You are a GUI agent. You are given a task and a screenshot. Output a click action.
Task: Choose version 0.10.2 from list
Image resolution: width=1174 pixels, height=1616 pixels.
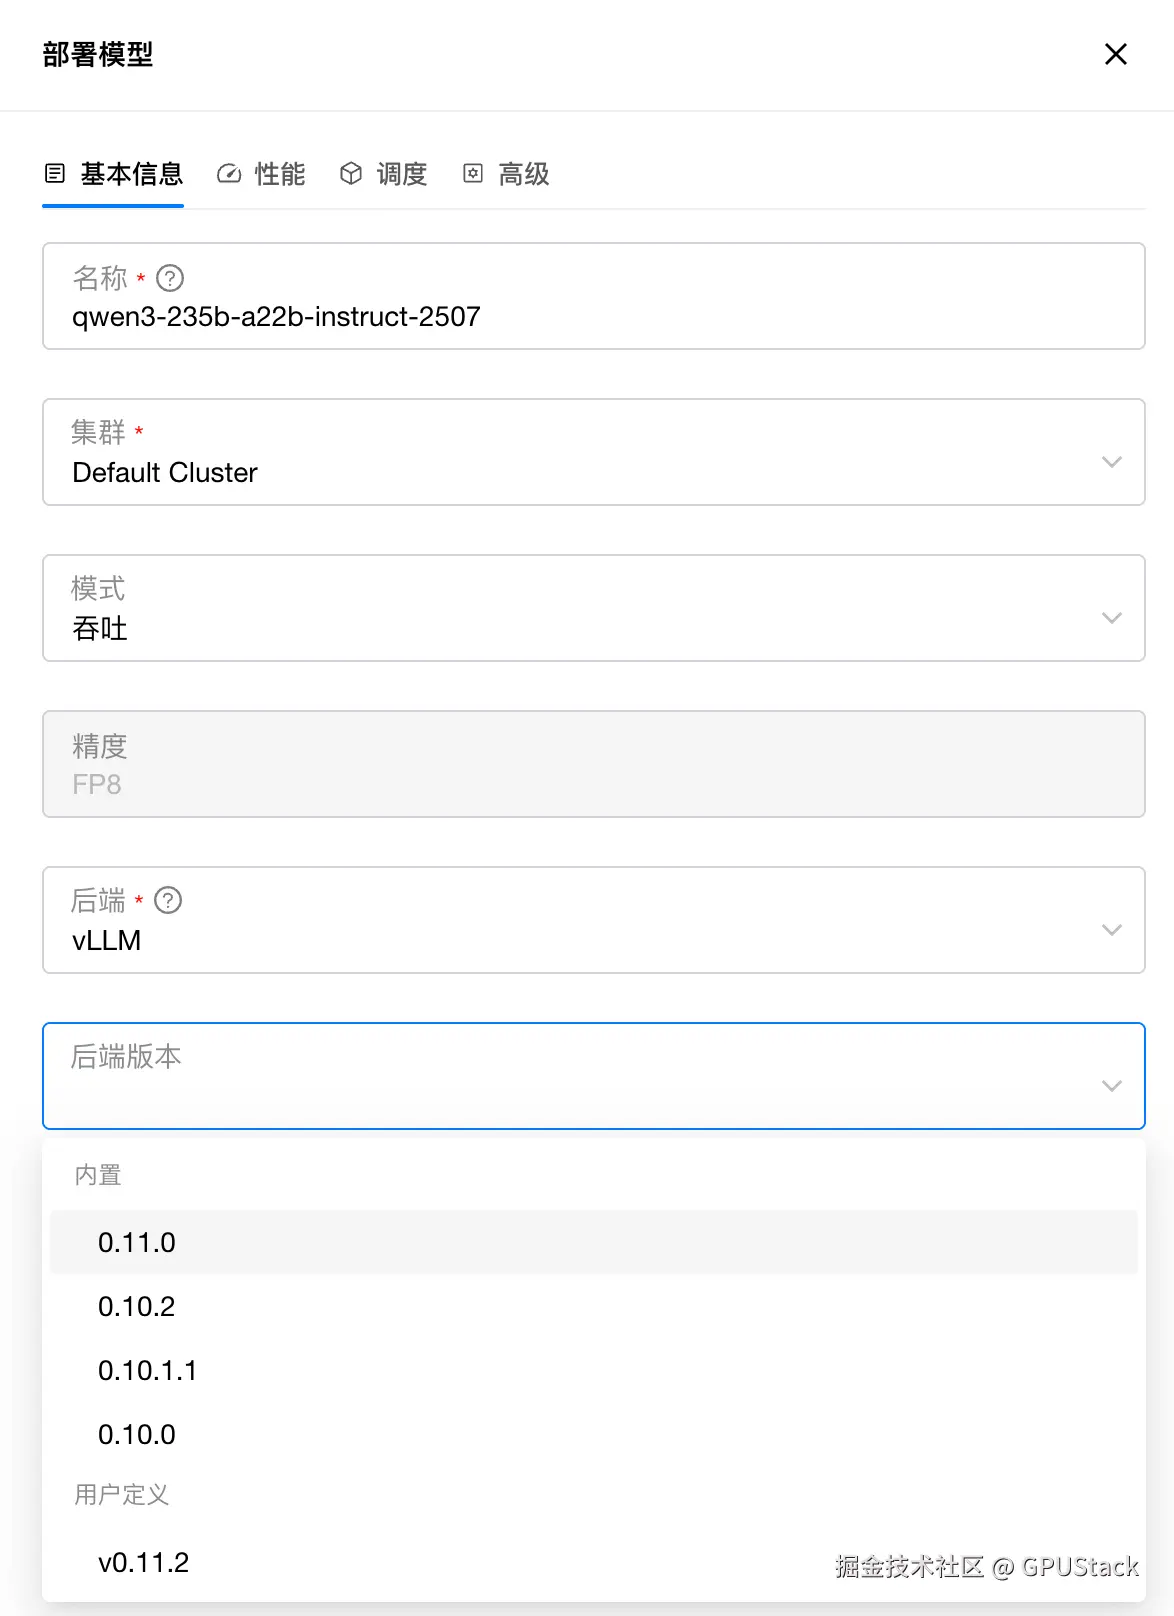click(x=137, y=1306)
